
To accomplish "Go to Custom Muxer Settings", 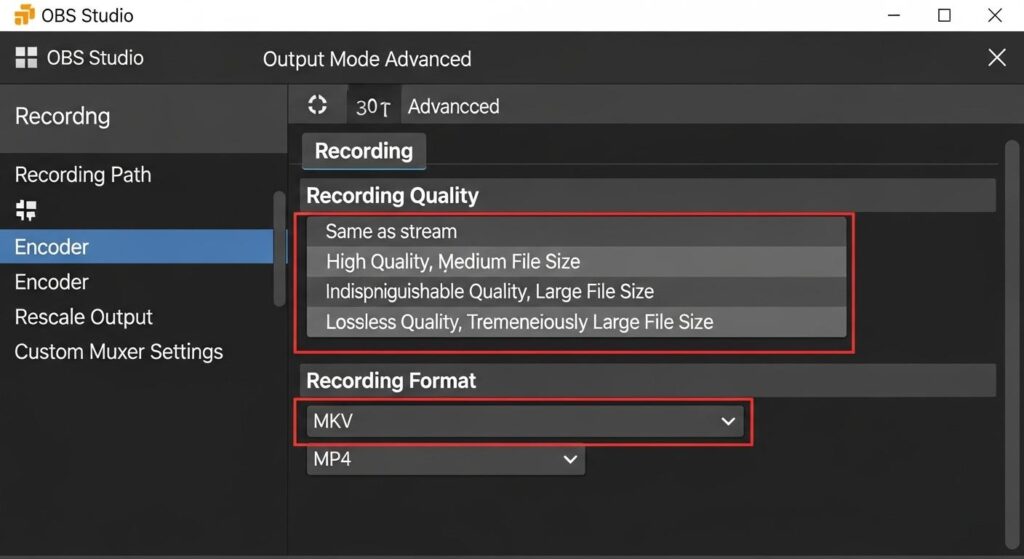I will (x=118, y=352).
